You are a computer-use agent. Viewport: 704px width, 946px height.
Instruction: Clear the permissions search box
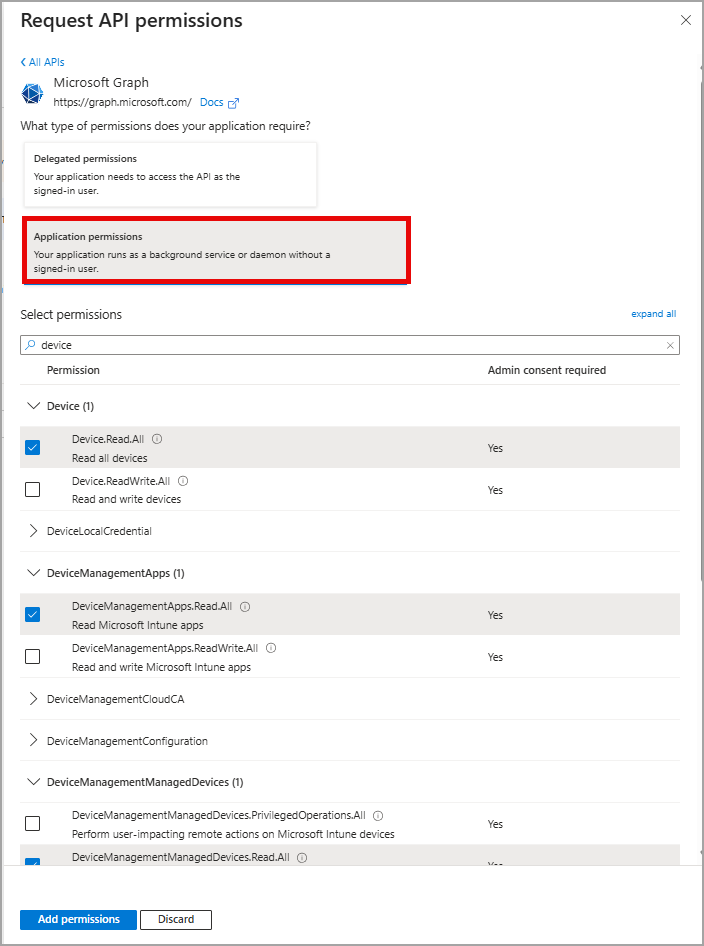click(x=670, y=345)
